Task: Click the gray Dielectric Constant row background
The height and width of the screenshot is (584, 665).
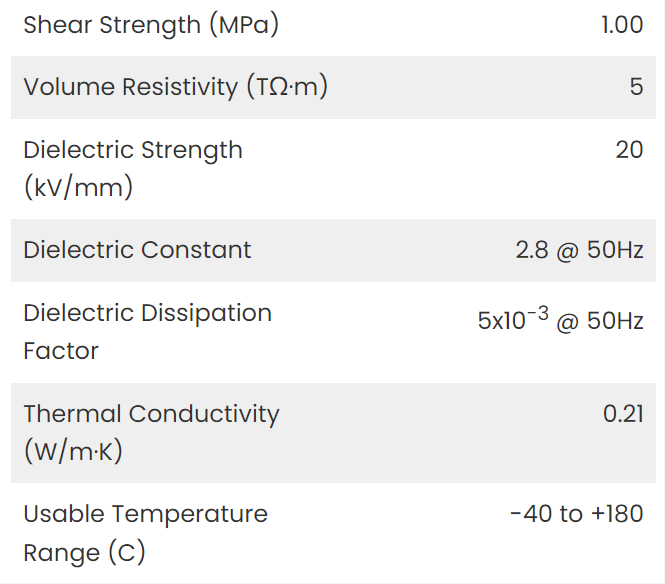Action: [x=333, y=250]
